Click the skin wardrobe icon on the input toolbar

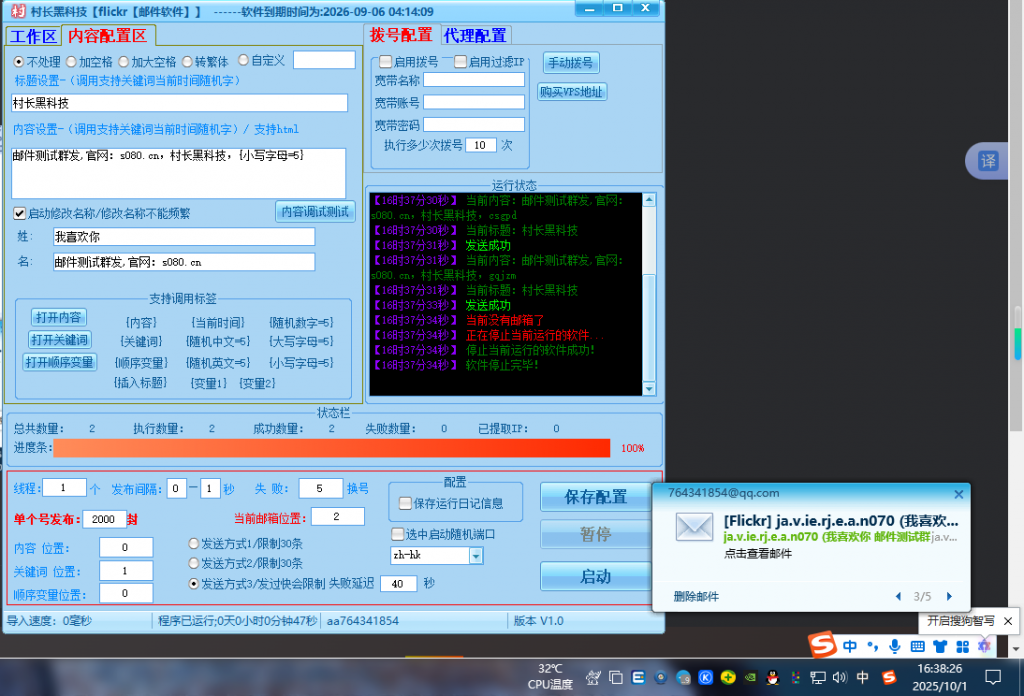(940, 645)
